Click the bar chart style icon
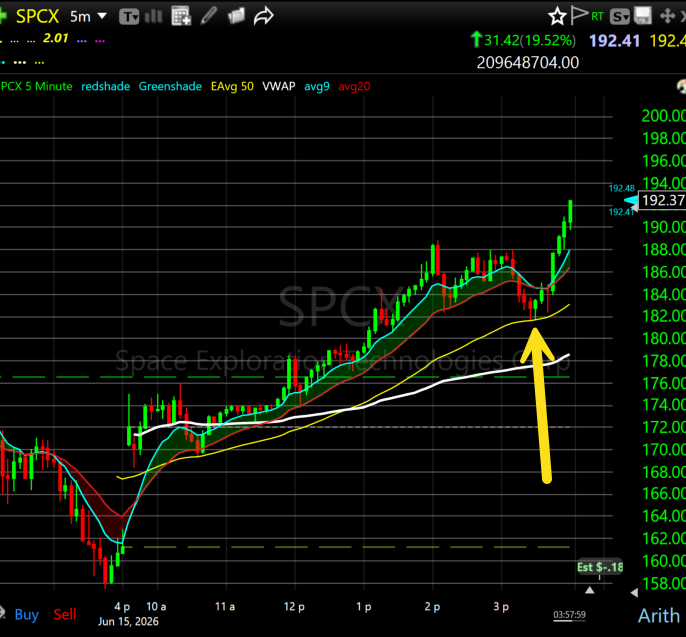Image resolution: width=686 pixels, height=637 pixels. pos(153,17)
